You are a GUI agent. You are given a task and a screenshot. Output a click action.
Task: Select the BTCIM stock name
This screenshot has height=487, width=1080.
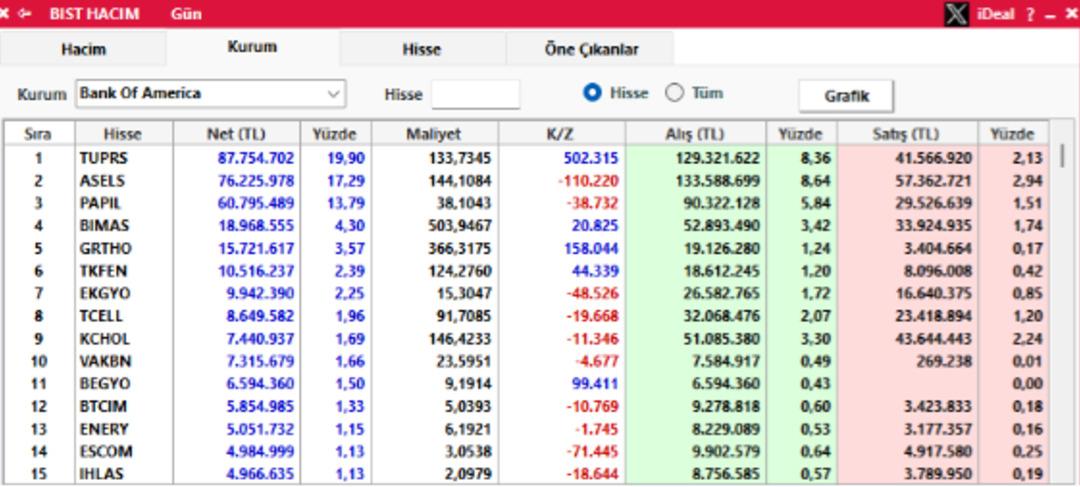(x=103, y=406)
